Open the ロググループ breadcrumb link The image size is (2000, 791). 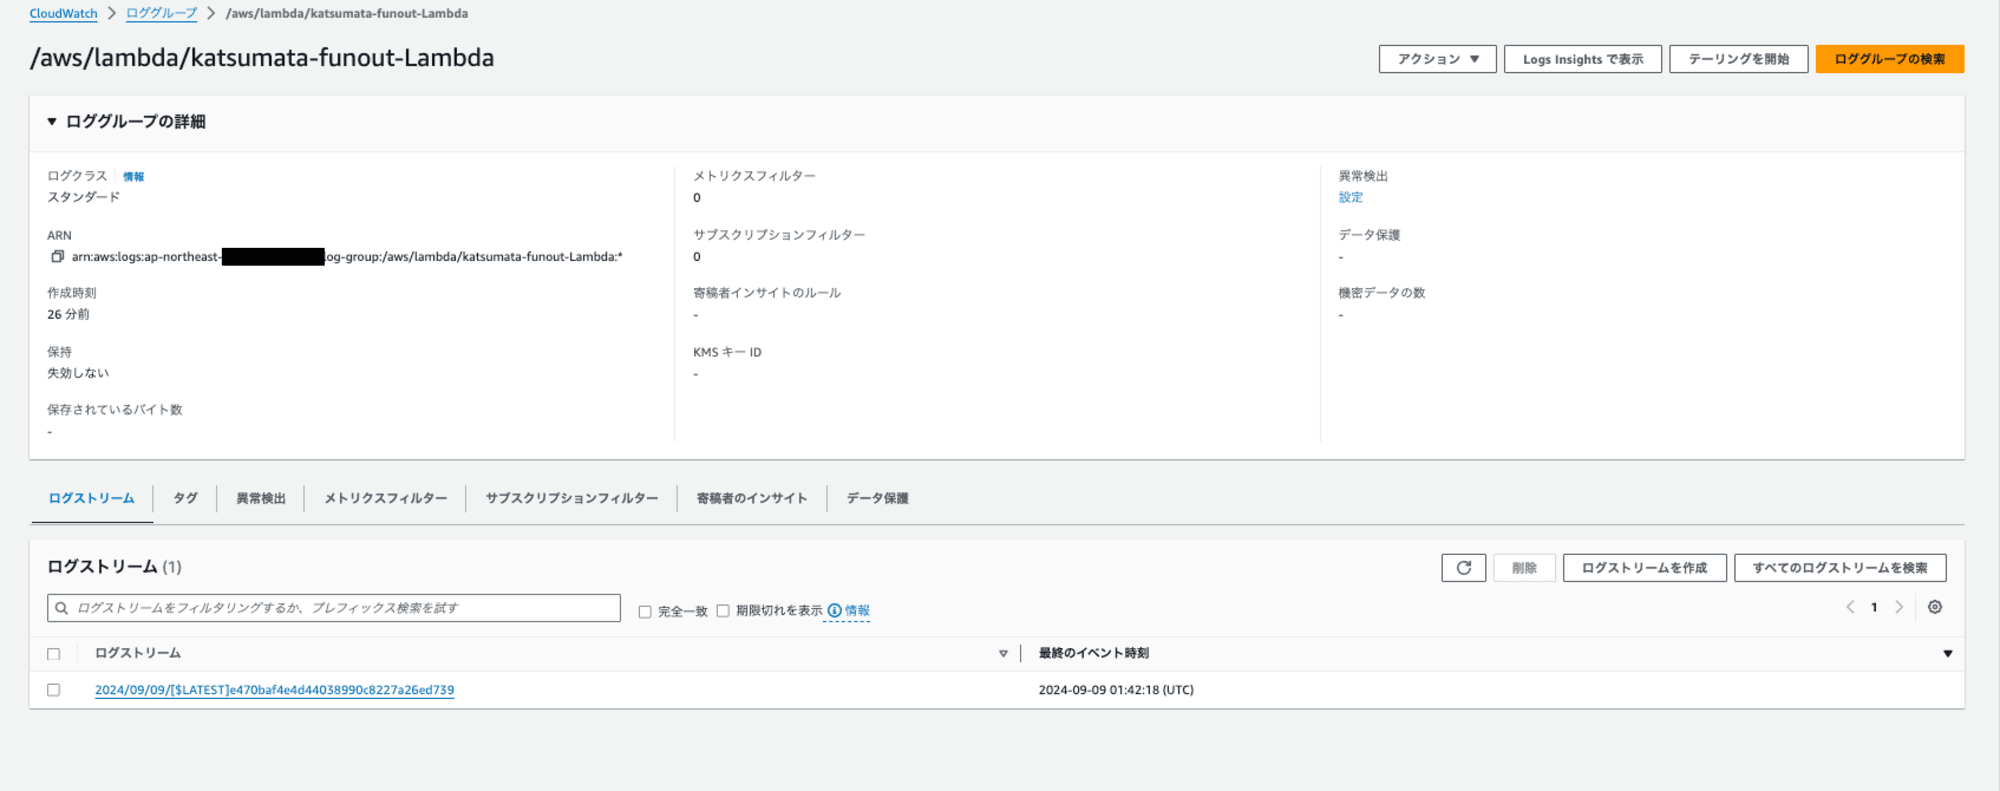pos(161,13)
